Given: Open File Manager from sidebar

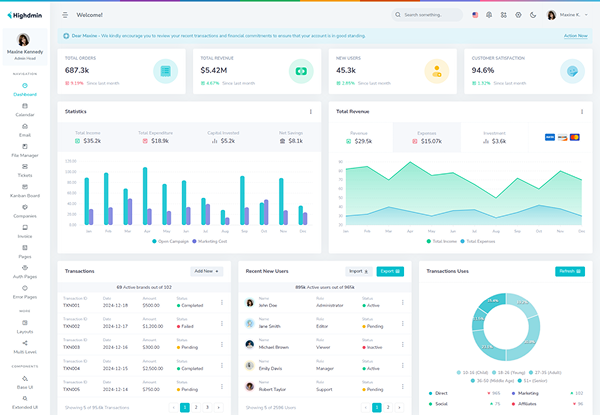Looking at the screenshot, I should click(x=25, y=150).
